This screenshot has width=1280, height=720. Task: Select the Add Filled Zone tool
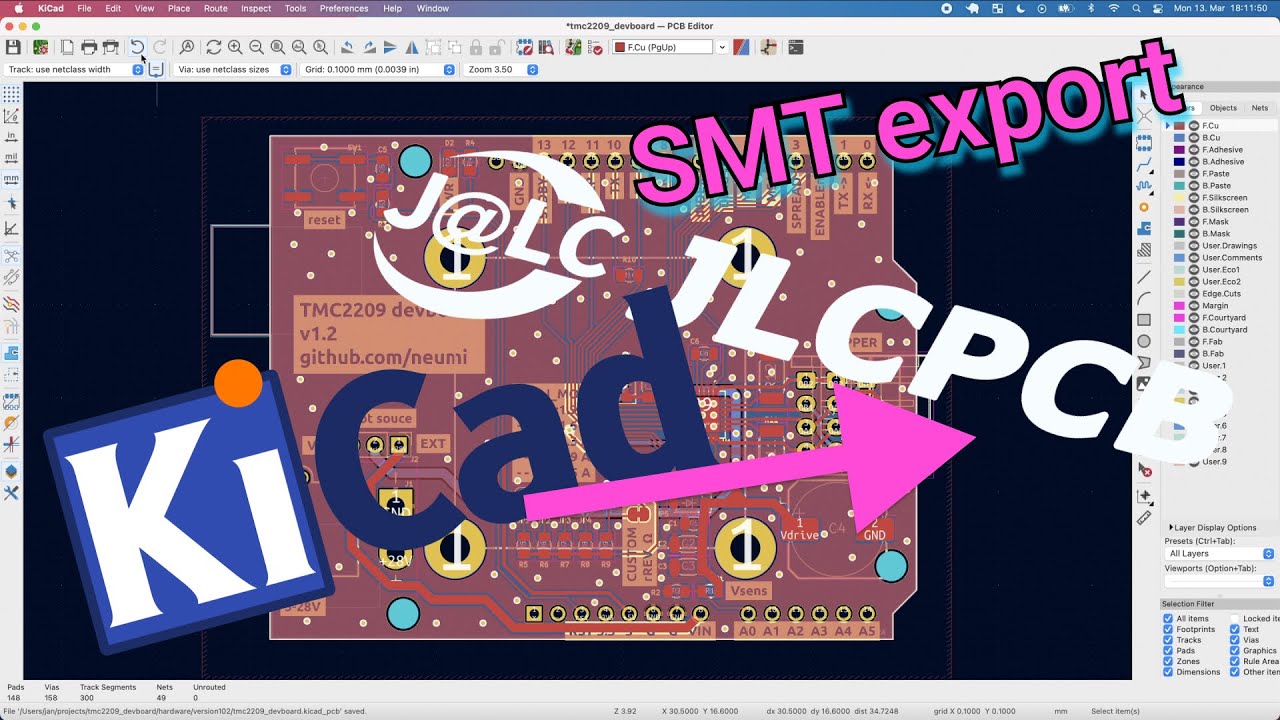[1144, 229]
